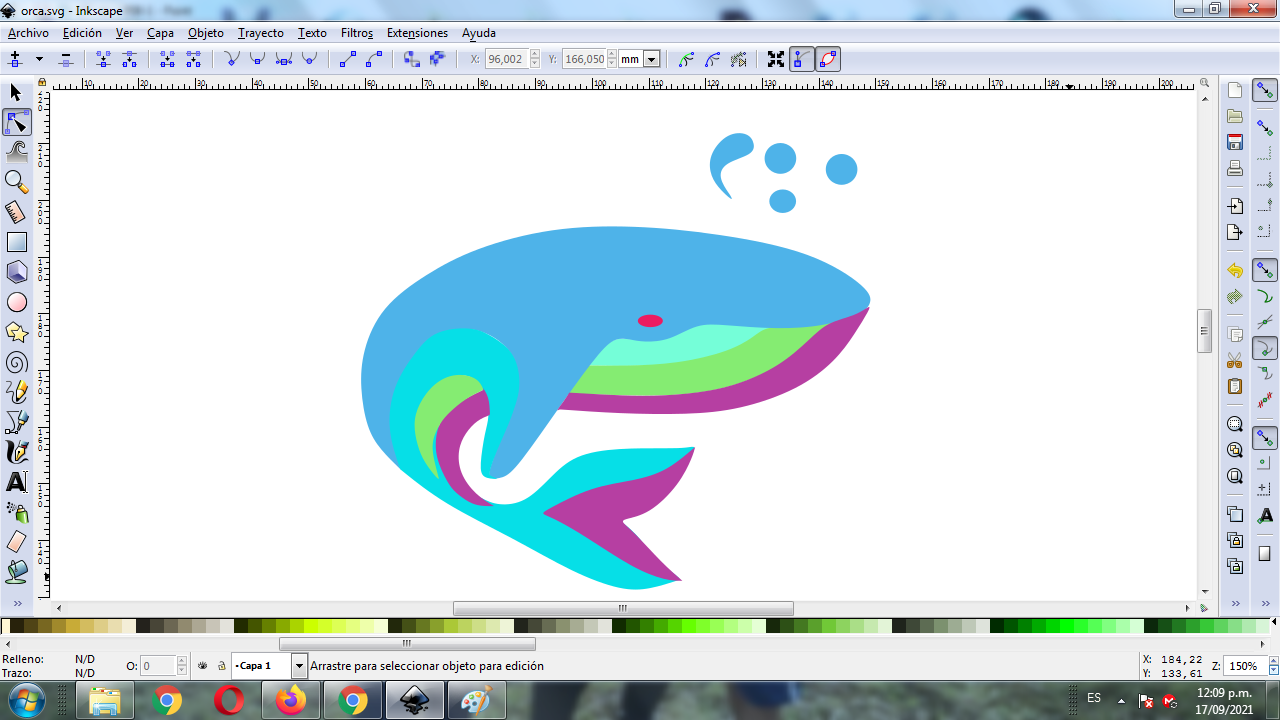The width and height of the screenshot is (1280, 720).
Task: Open Opera browser from the taskbar
Action: point(228,701)
